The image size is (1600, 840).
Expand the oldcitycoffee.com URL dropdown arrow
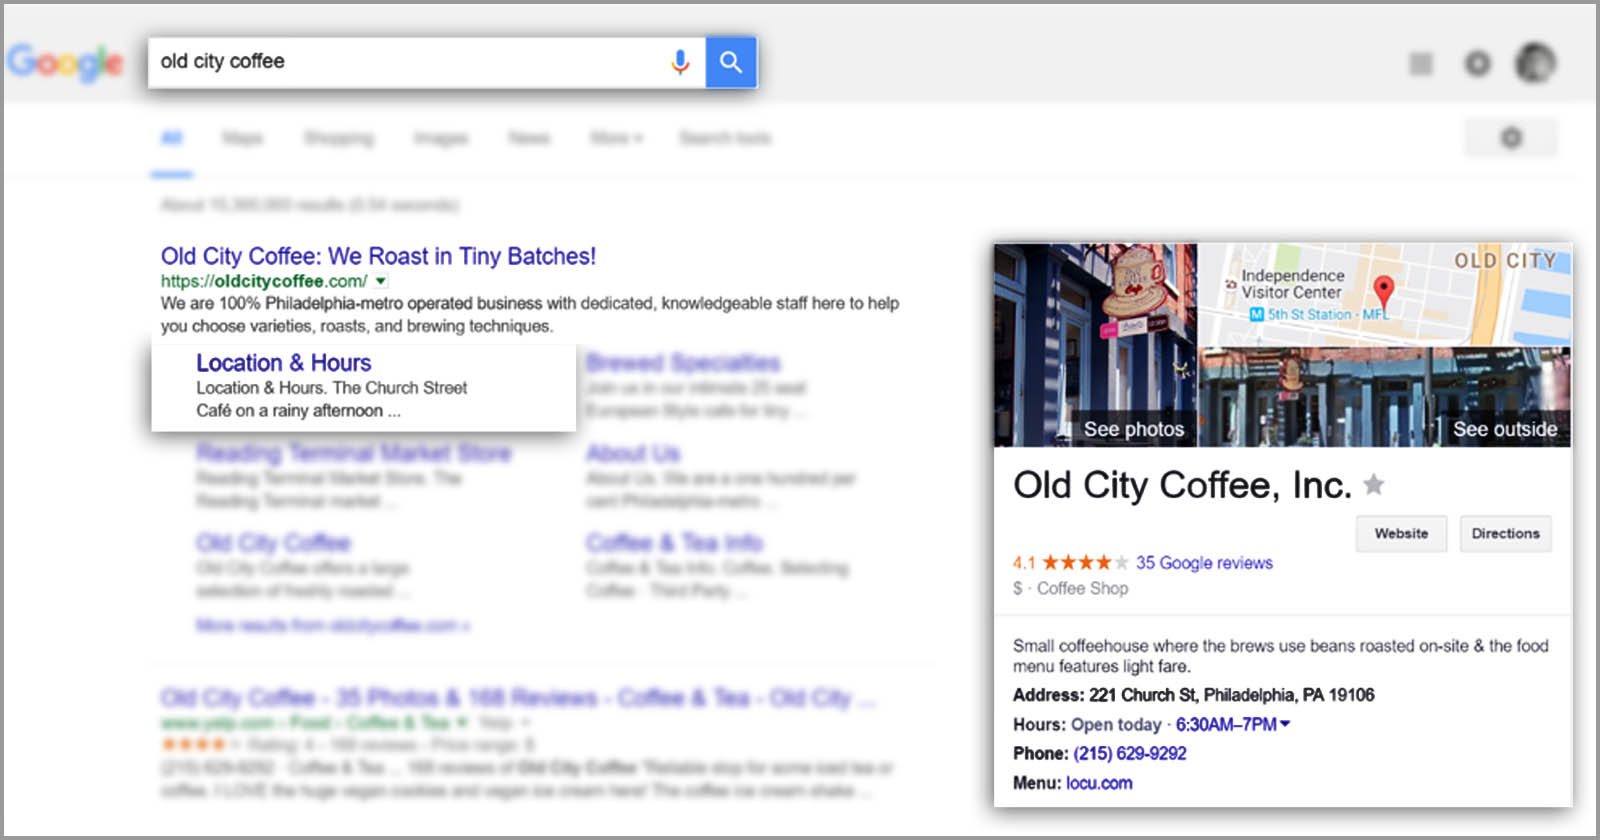click(x=381, y=282)
